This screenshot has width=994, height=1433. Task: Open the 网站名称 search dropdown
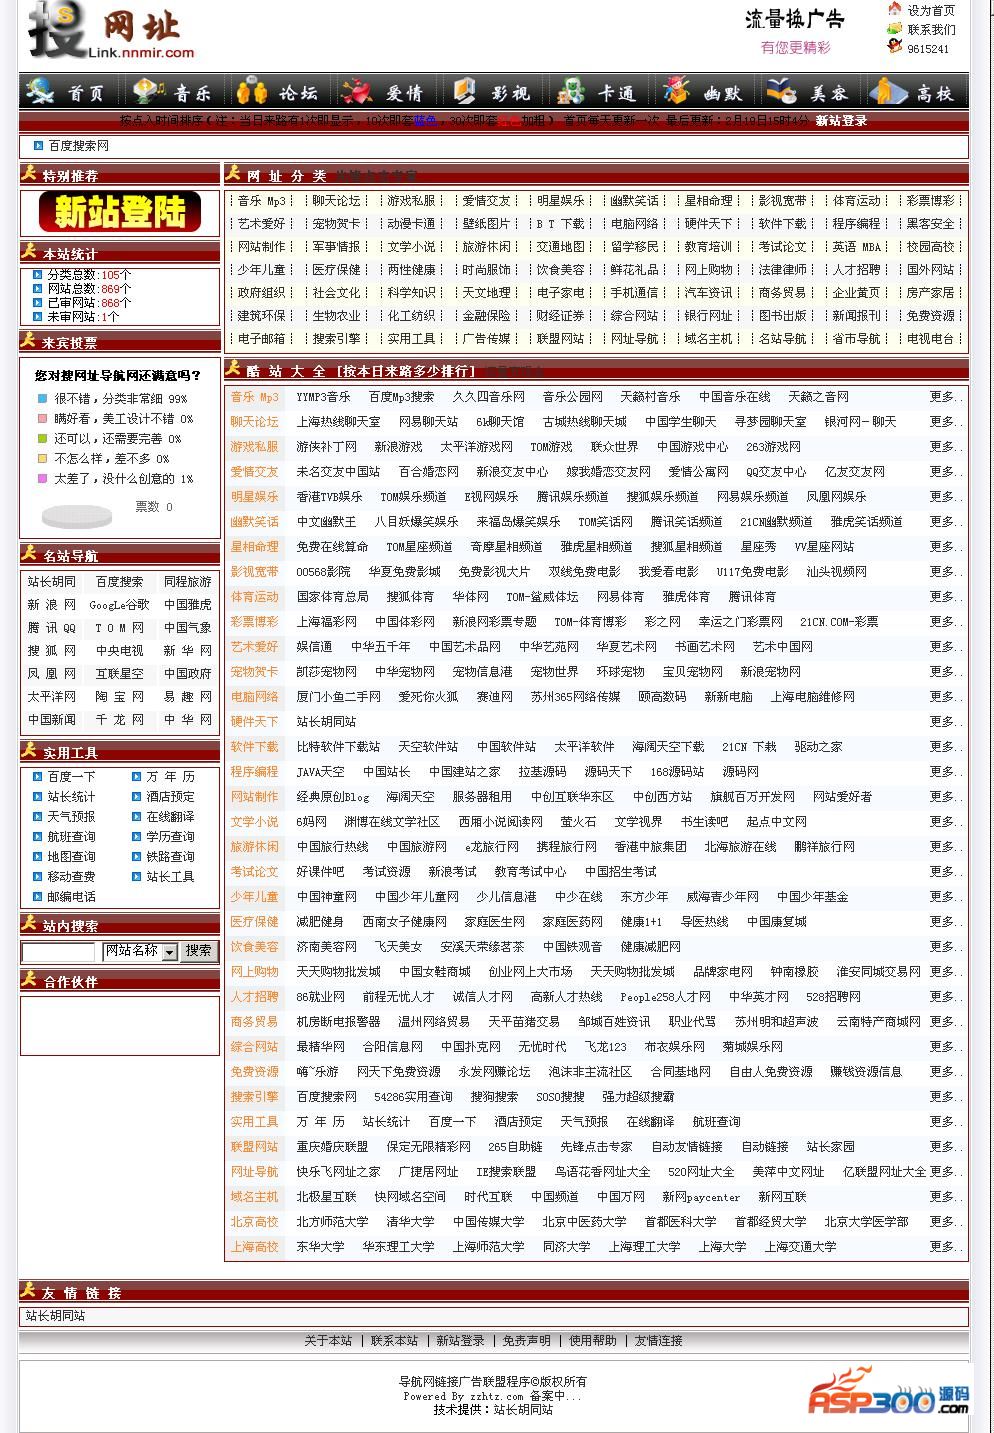click(x=141, y=951)
